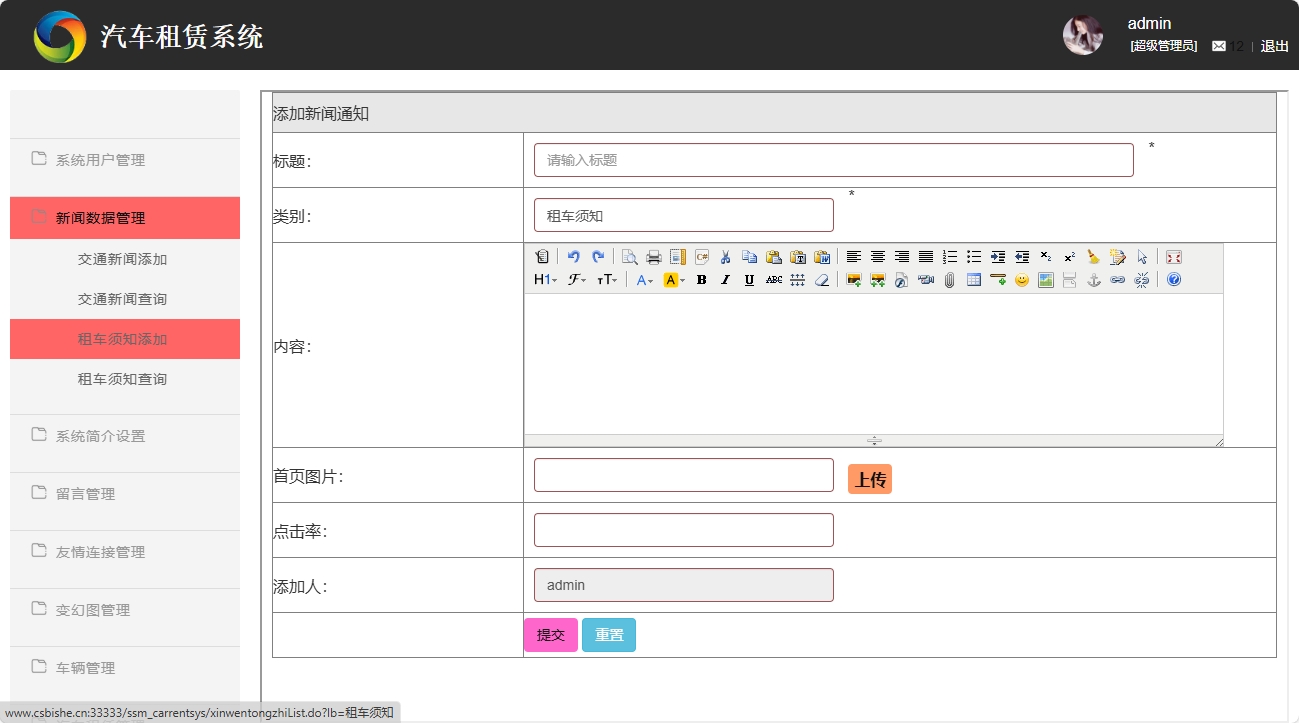Open the 交通新闻添加 menu item
1299x723 pixels.
tap(124, 259)
